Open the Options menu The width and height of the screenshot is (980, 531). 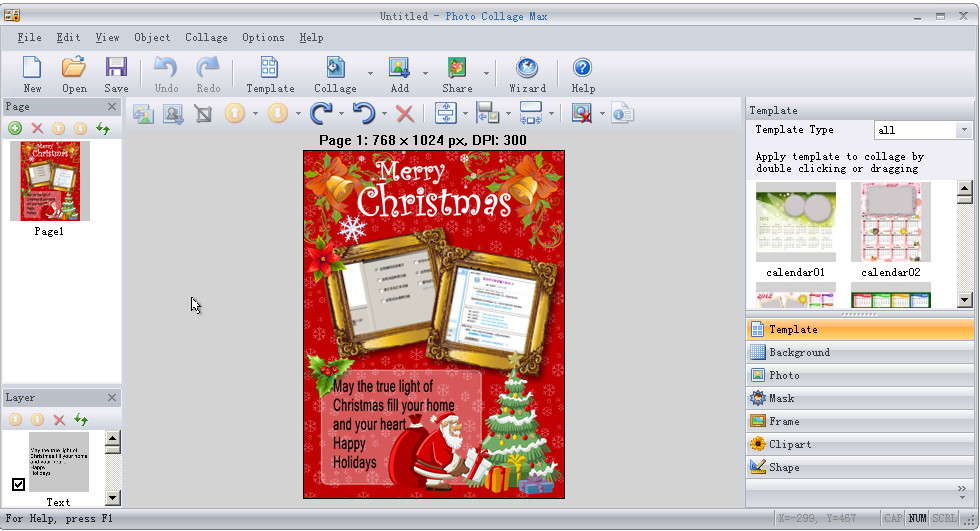[263, 37]
